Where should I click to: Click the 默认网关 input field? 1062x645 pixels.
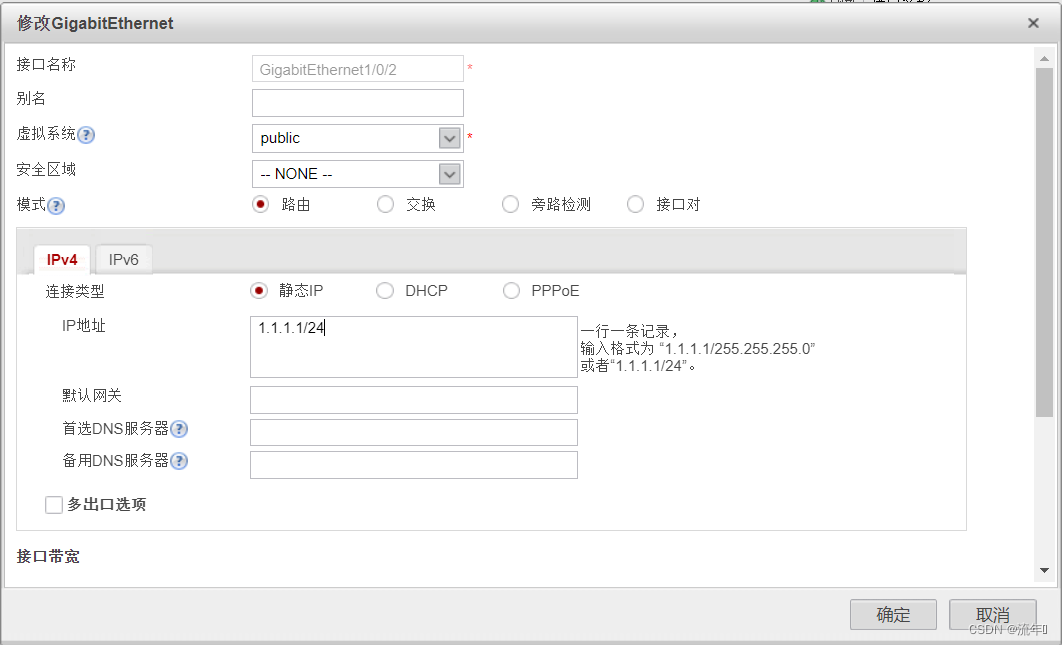click(414, 400)
